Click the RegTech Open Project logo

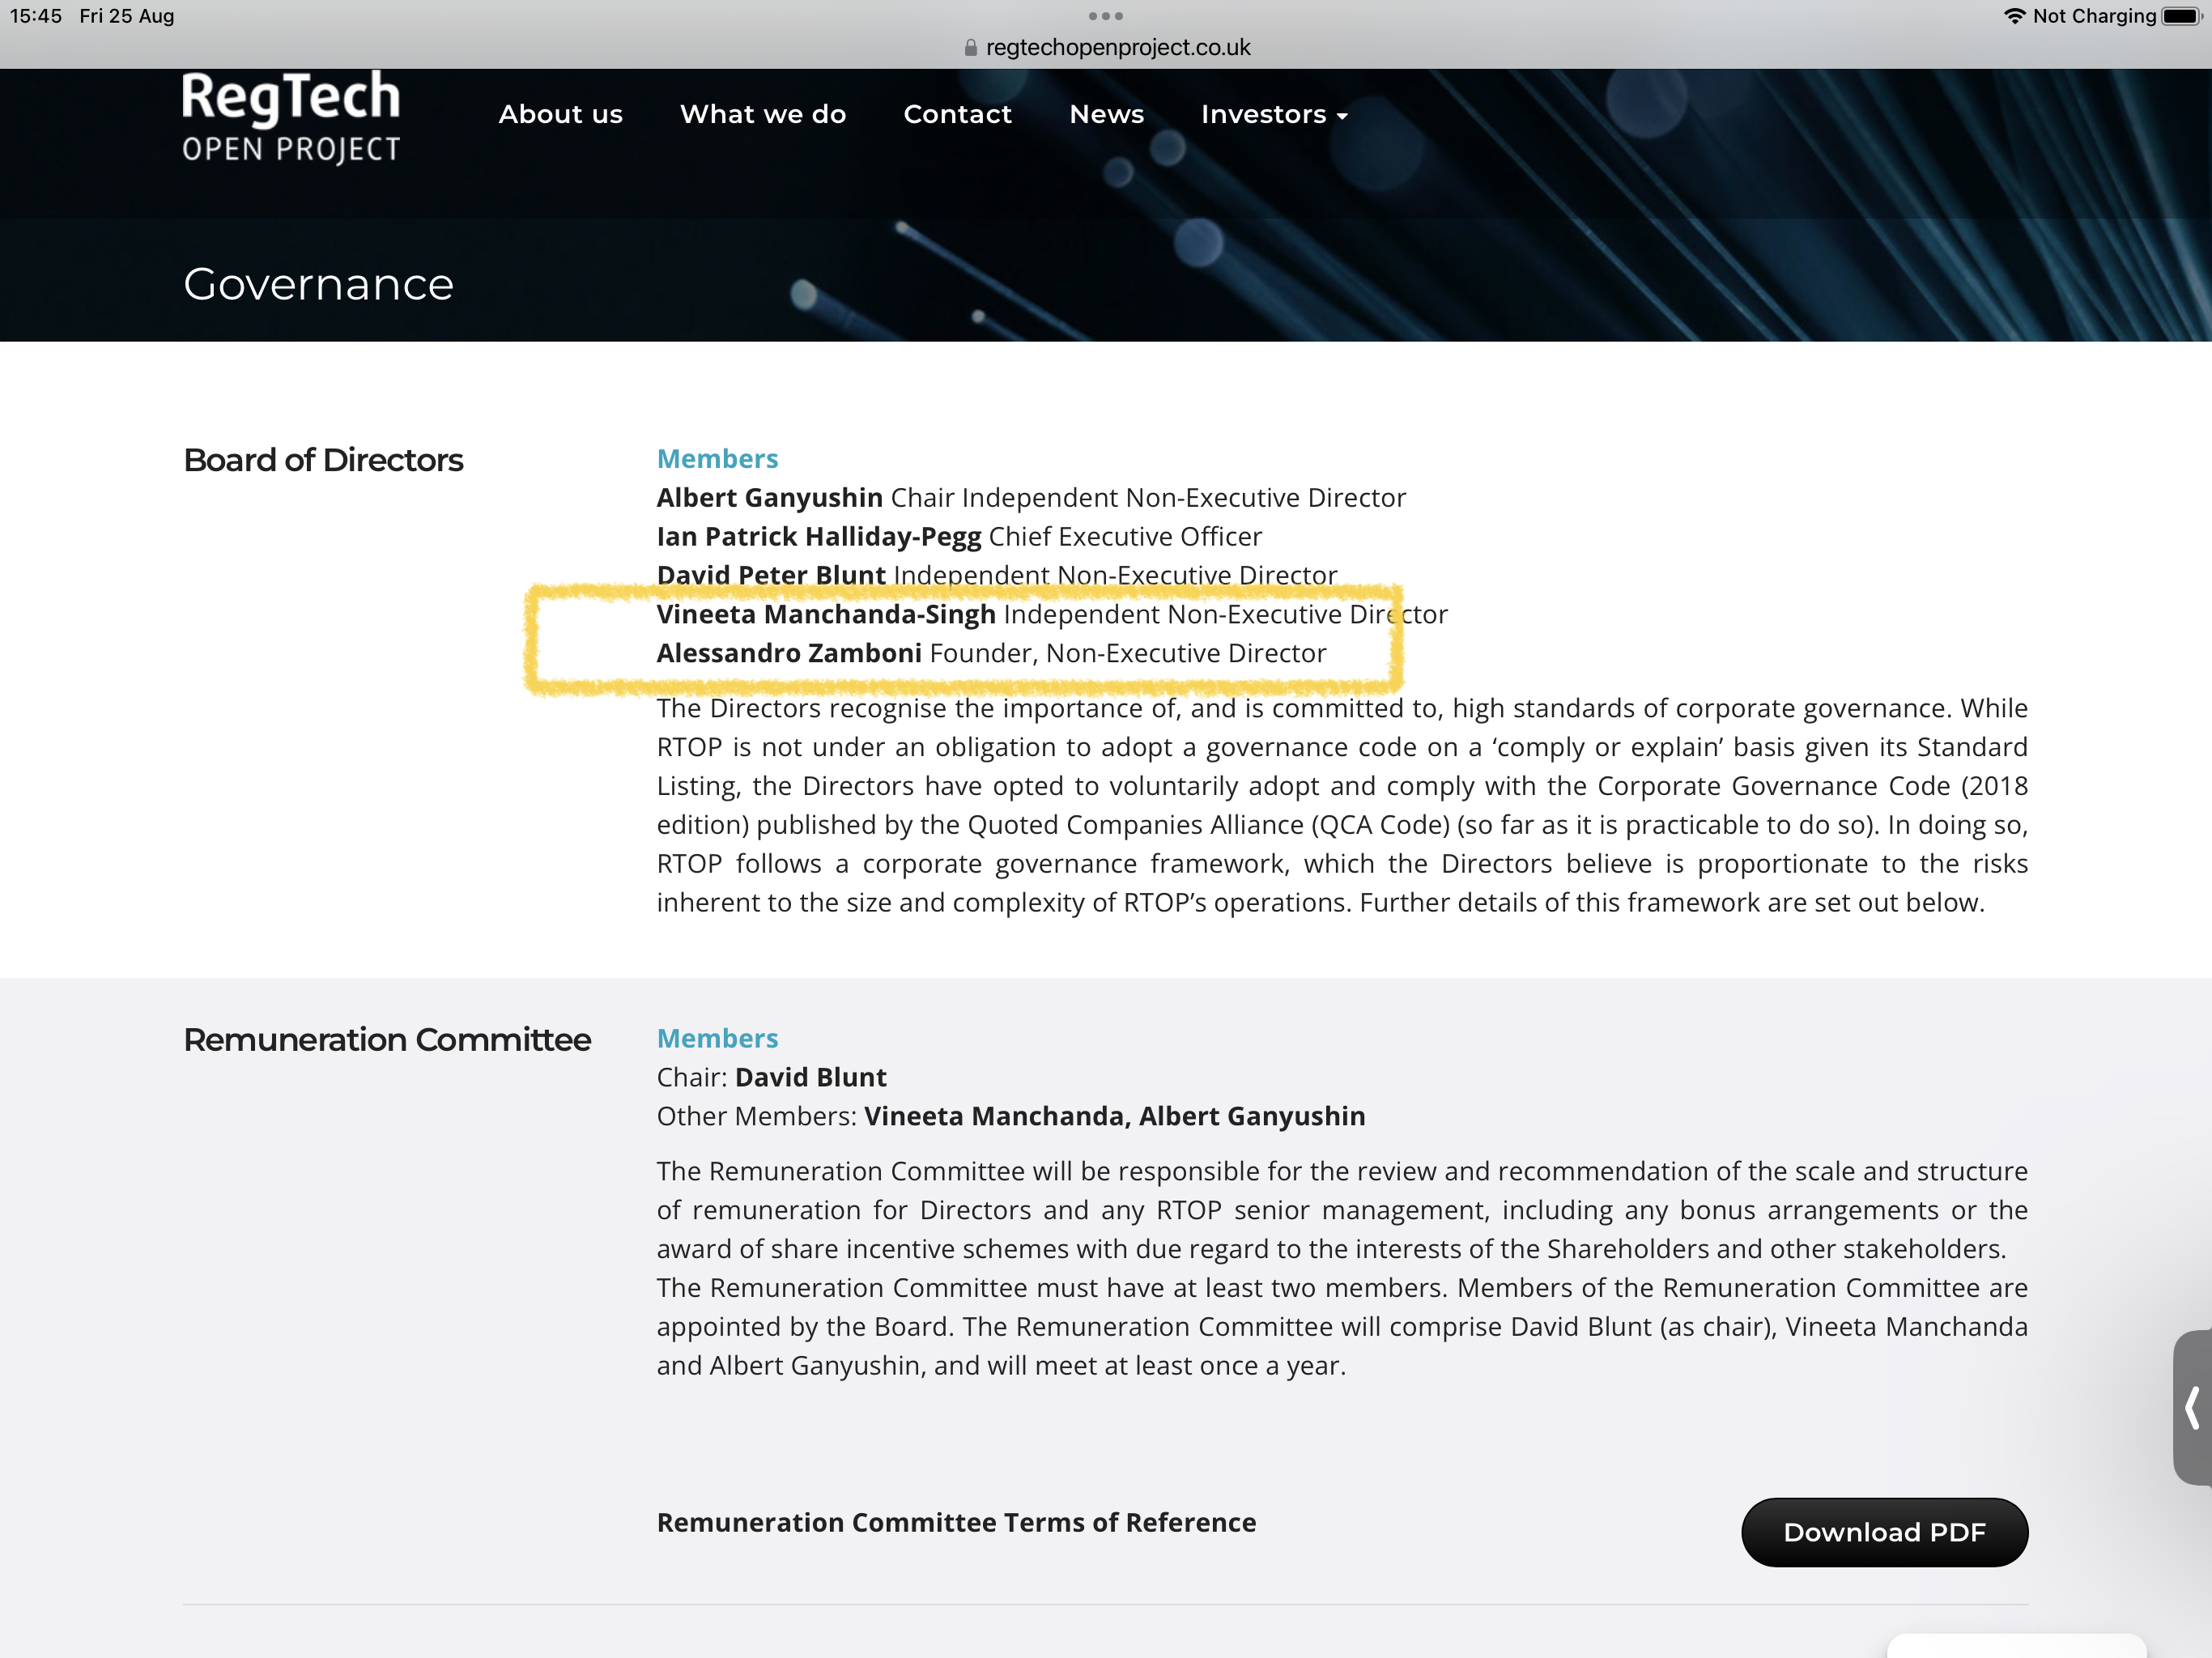(x=291, y=117)
